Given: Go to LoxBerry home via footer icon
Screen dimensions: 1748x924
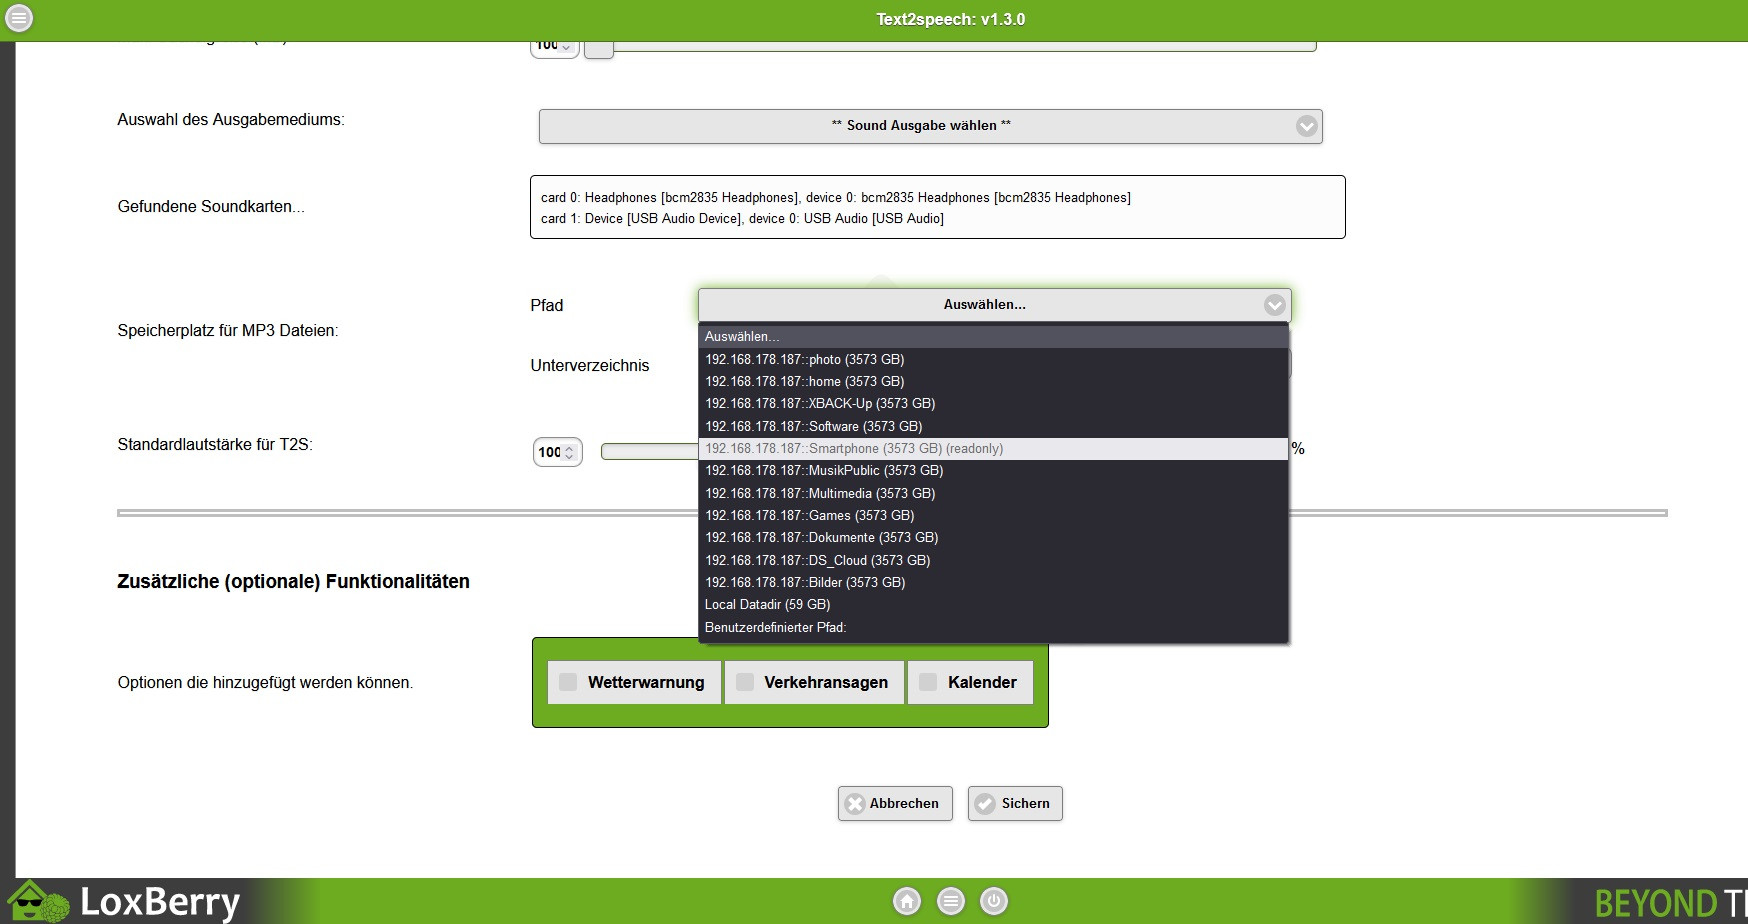Looking at the screenshot, I should [907, 901].
